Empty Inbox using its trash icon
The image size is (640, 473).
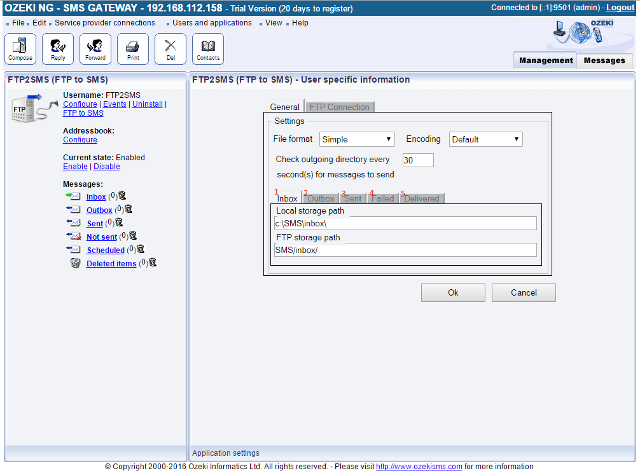(x=122, y=196)
